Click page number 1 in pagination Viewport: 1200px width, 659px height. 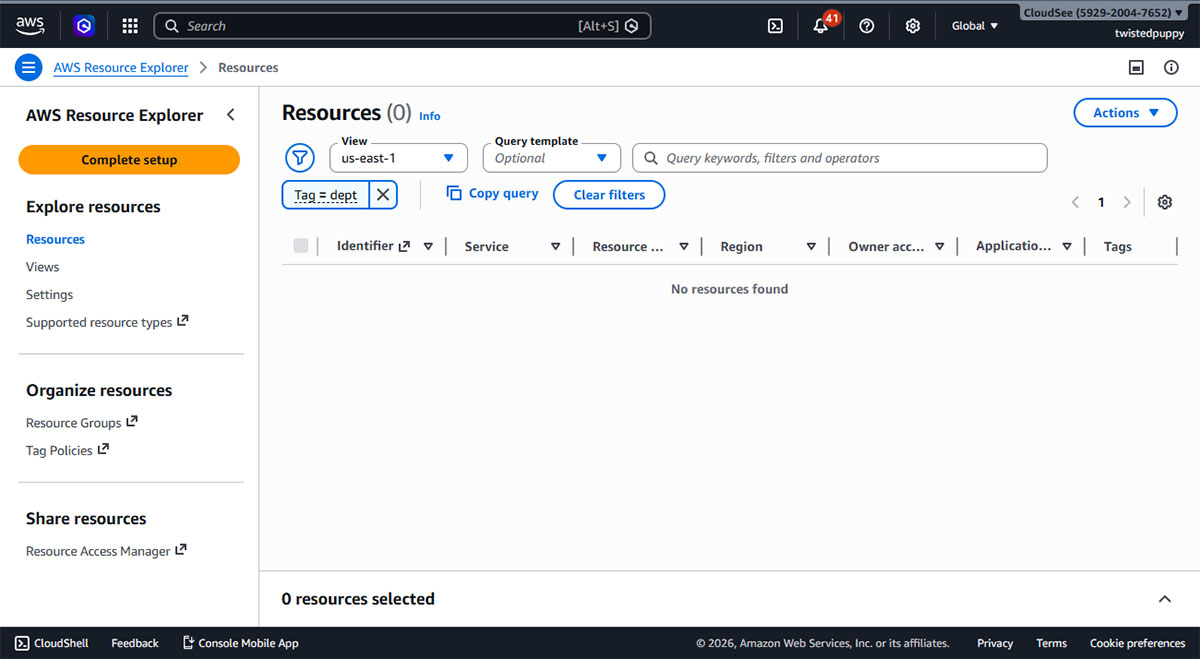(x=1101, y=202)
